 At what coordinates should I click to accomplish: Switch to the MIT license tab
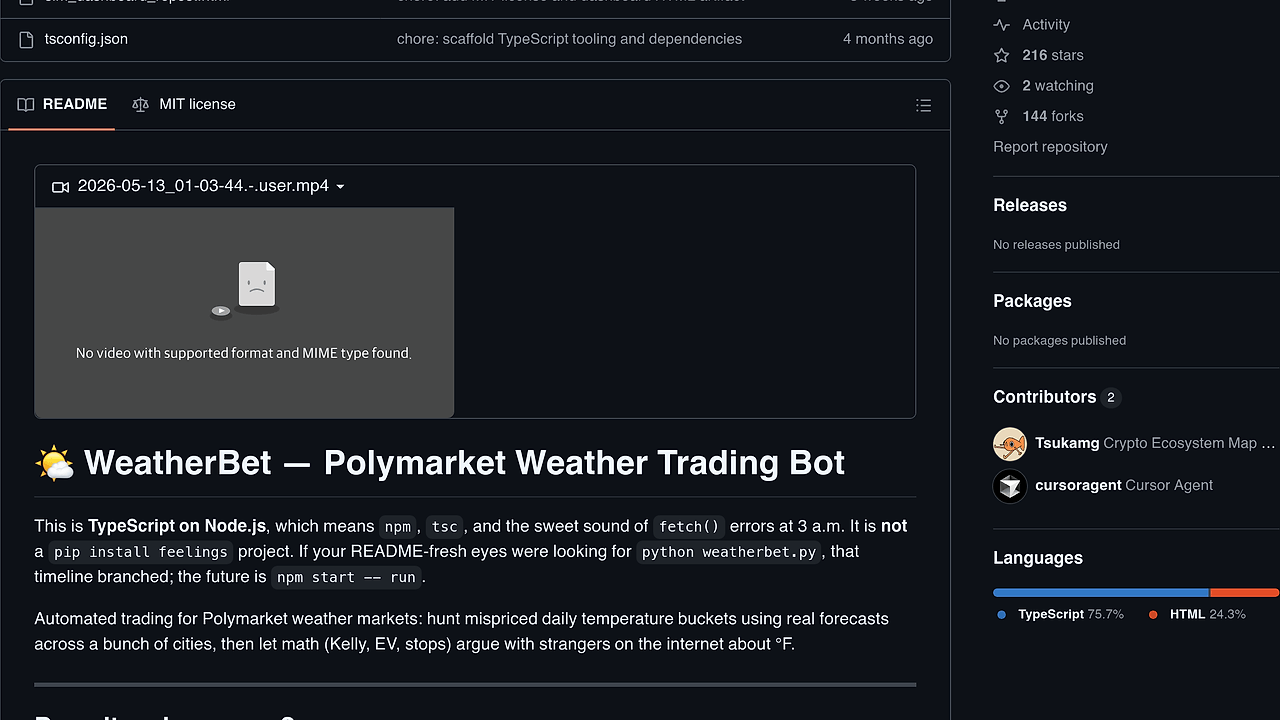tap(184, 104)
